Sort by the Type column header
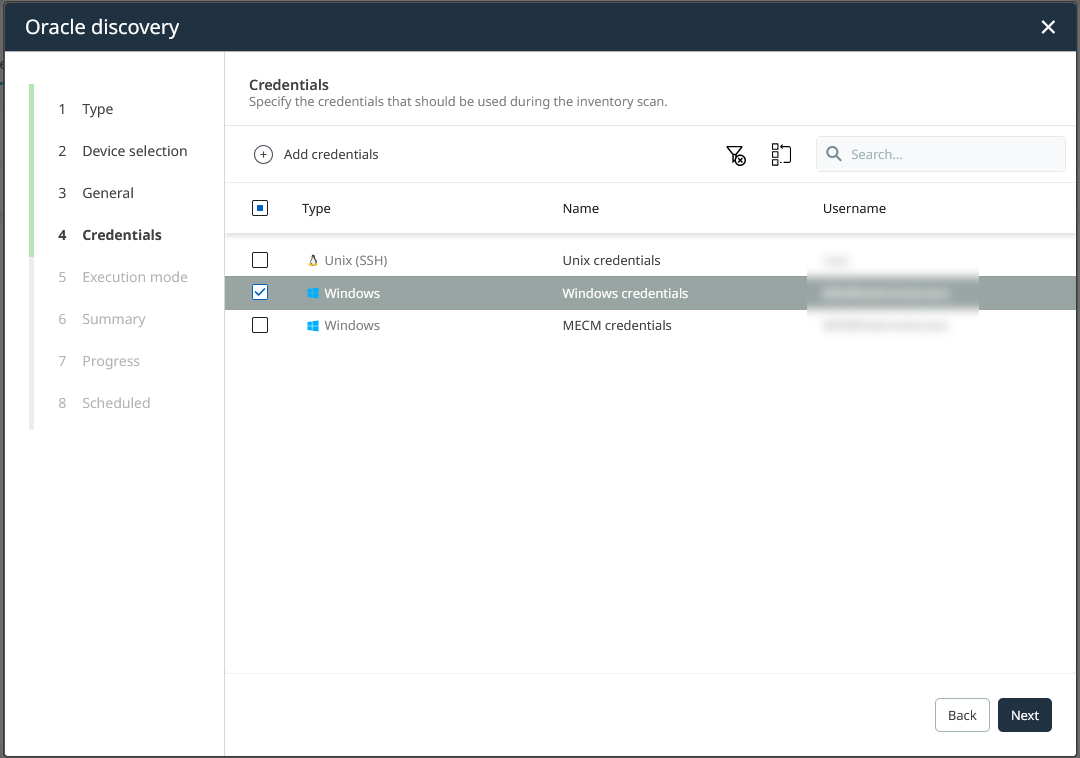 (316, 208)
